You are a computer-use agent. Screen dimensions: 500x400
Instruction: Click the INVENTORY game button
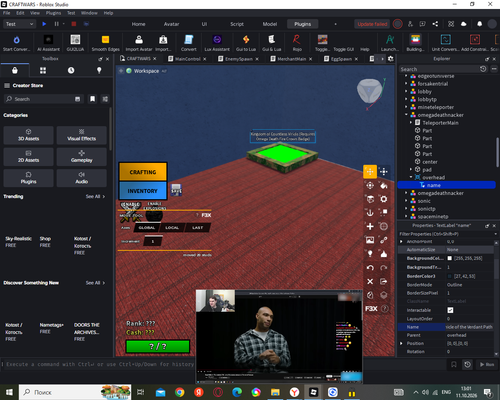point(143,191)
